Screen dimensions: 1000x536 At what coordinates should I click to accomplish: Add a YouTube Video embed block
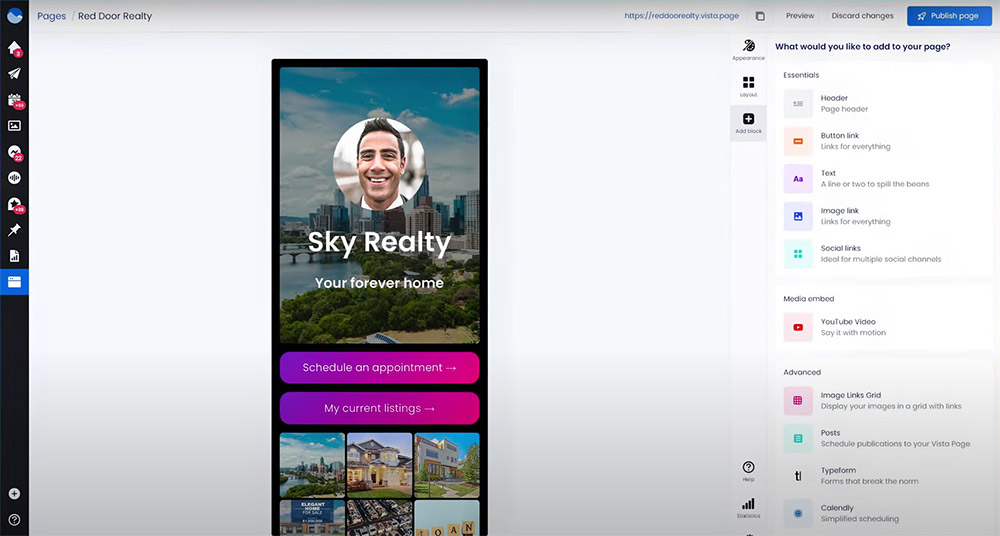(883, 327)
